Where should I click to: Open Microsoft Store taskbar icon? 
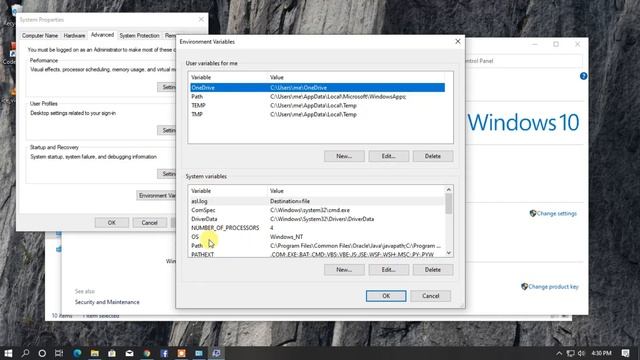(x=112, y=353)
